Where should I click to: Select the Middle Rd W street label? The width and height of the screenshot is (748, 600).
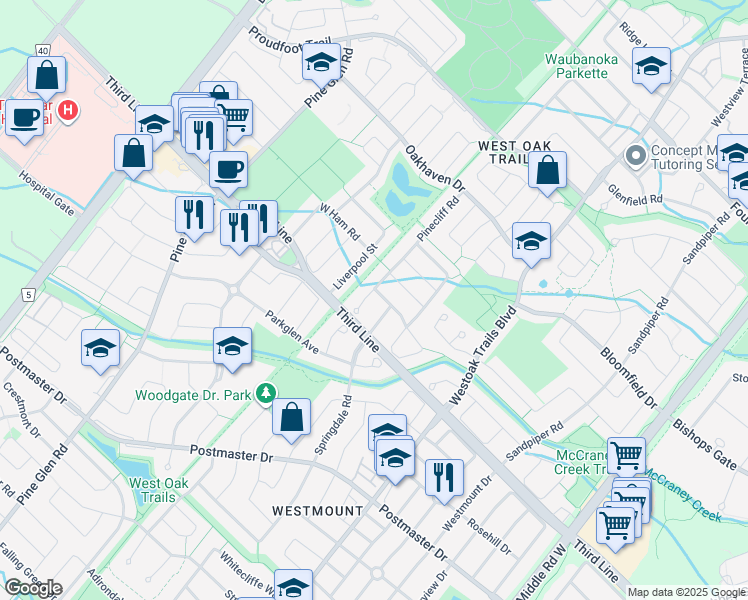[542, 572]
